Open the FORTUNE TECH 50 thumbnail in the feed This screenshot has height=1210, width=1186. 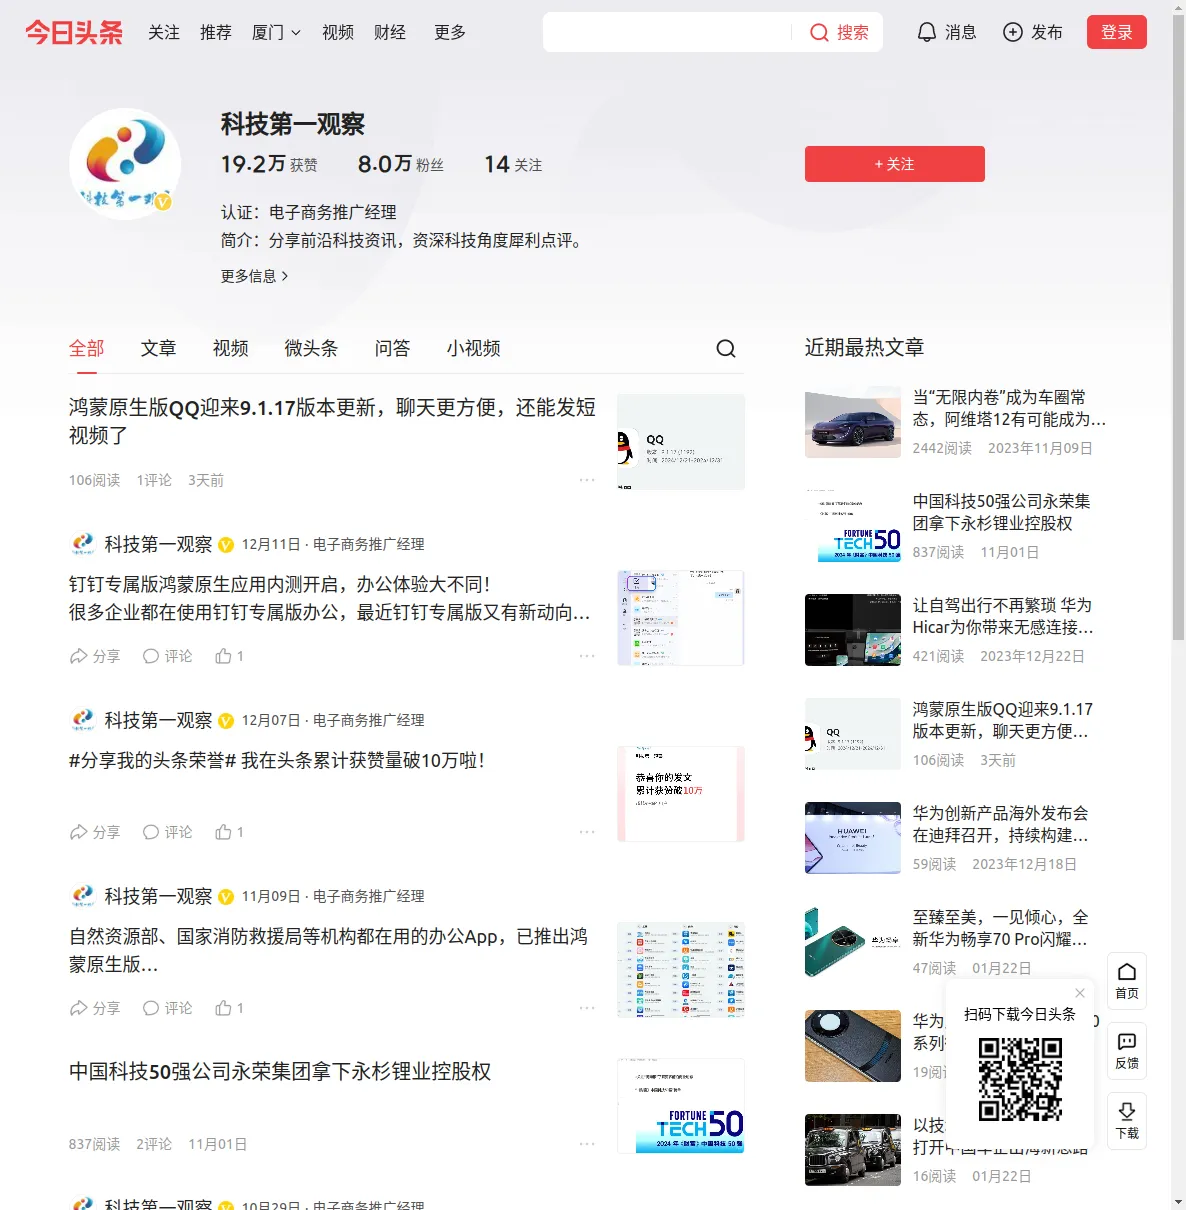pos(681,1106)
